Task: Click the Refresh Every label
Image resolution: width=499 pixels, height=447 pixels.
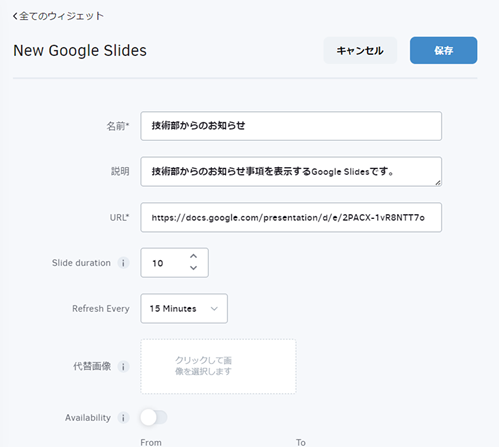Action: click(101, 309)
